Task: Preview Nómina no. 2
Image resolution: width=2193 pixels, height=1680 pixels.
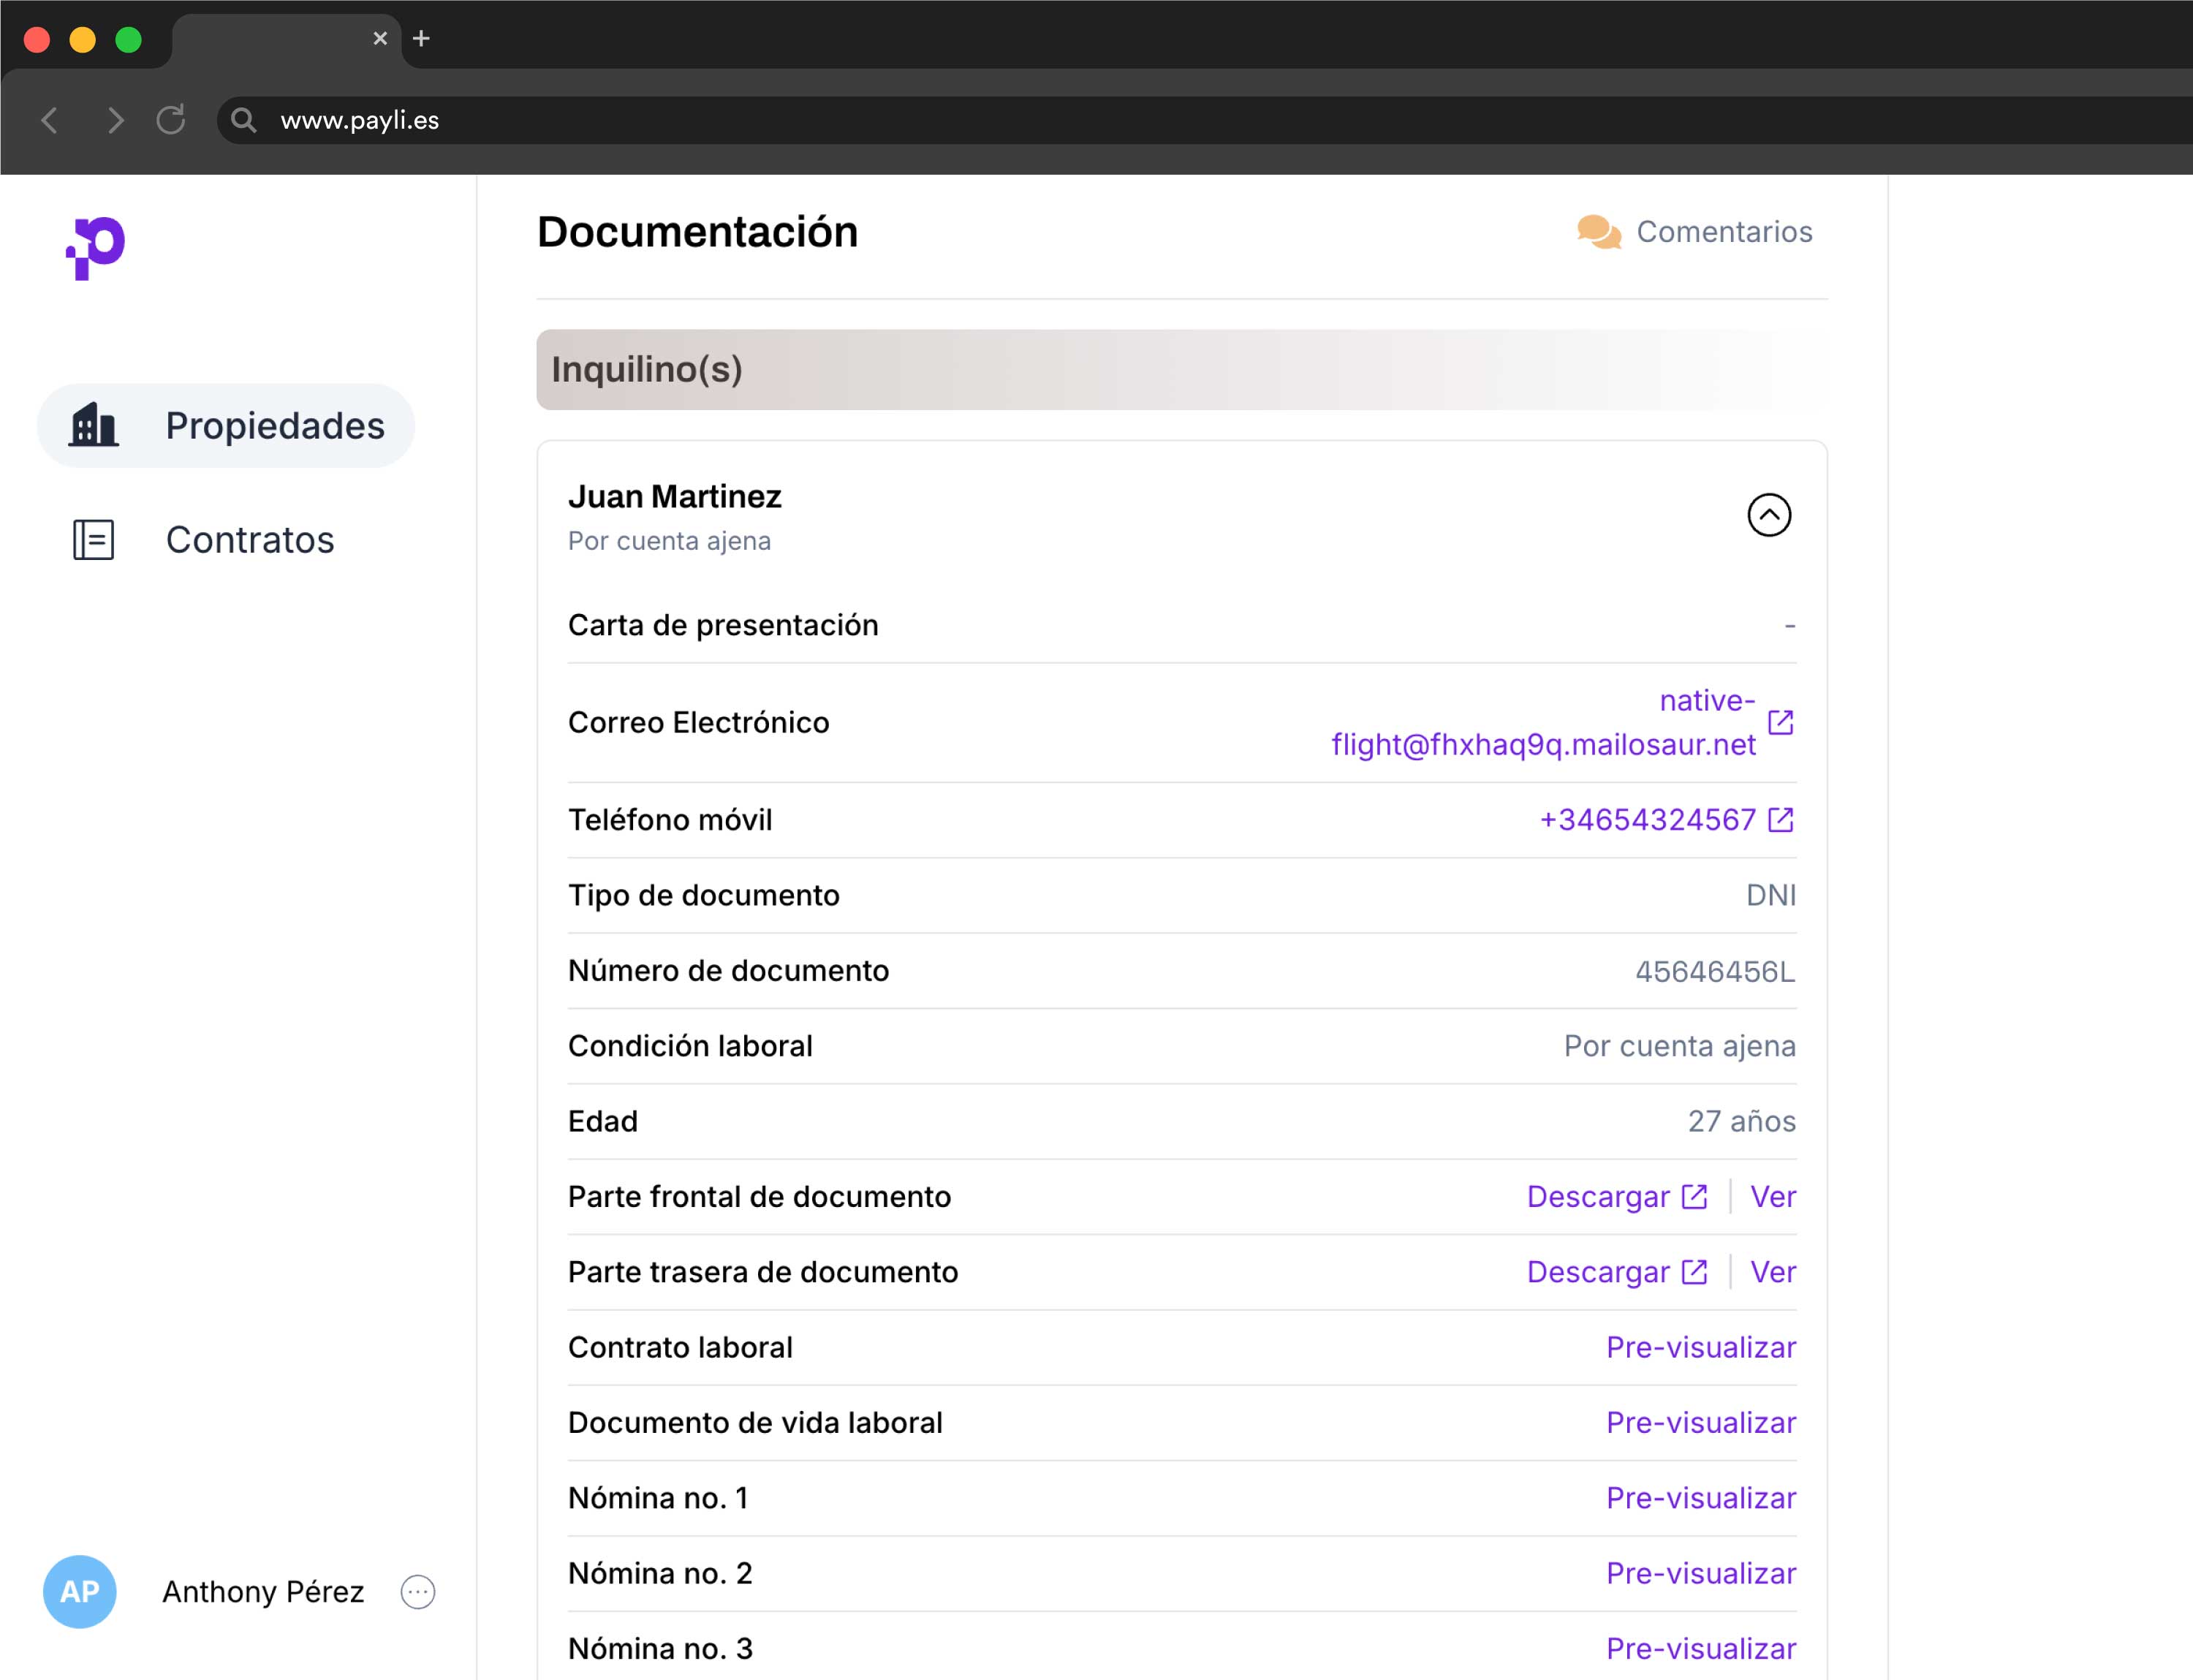Action: click(1700, 1573)
